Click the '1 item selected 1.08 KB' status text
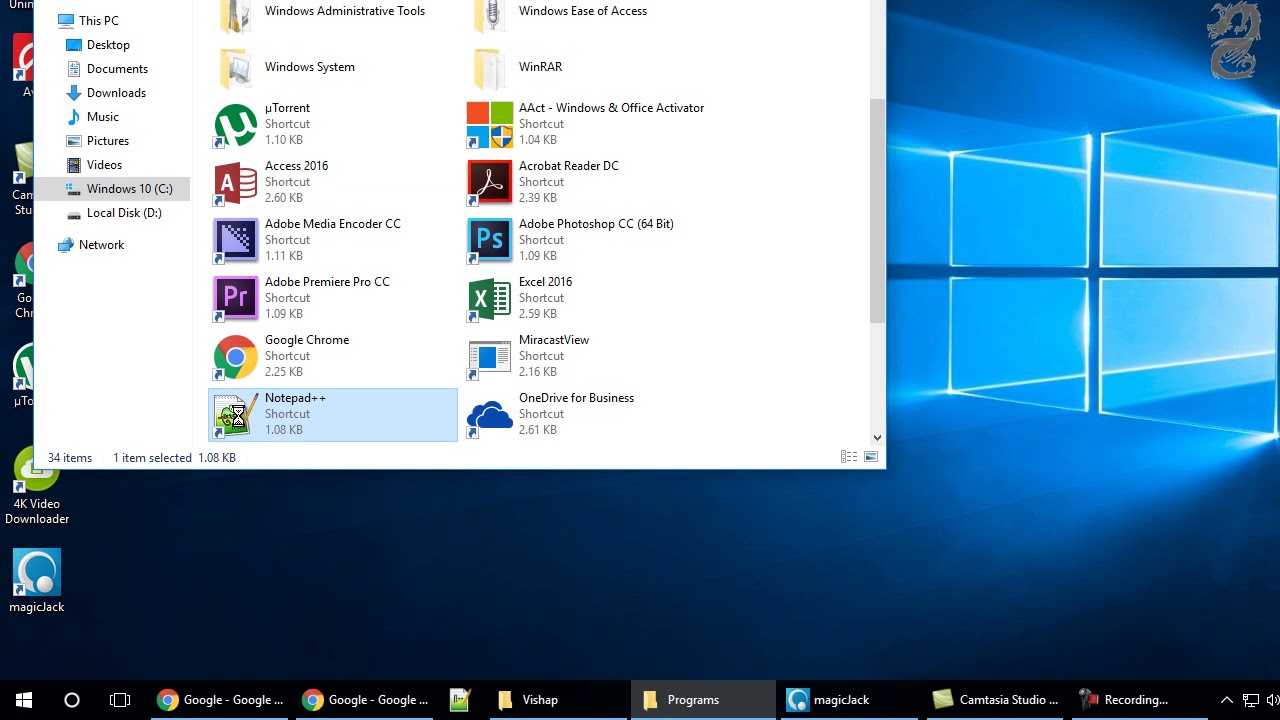 (174, 458)
